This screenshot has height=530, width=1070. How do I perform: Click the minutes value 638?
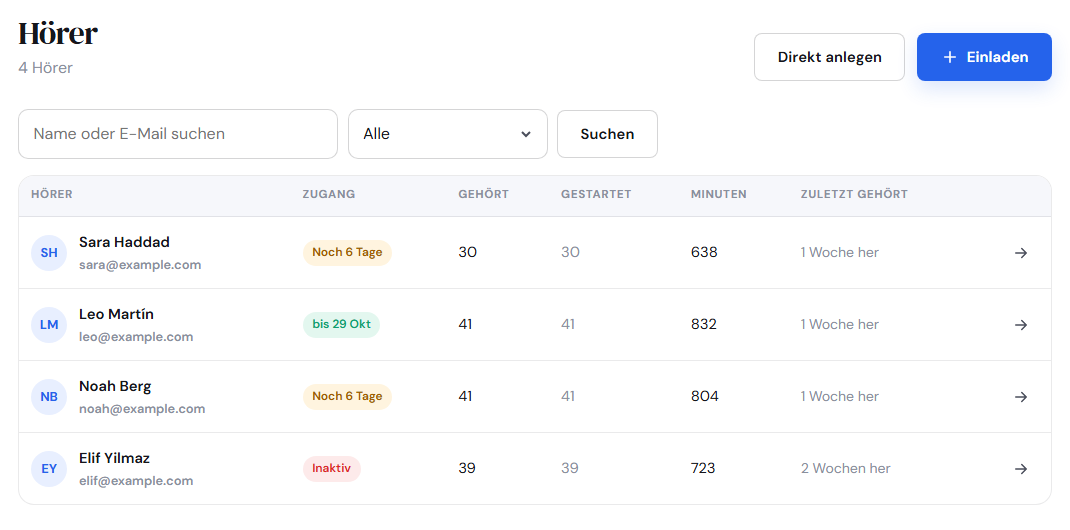(x=704, y=252)
